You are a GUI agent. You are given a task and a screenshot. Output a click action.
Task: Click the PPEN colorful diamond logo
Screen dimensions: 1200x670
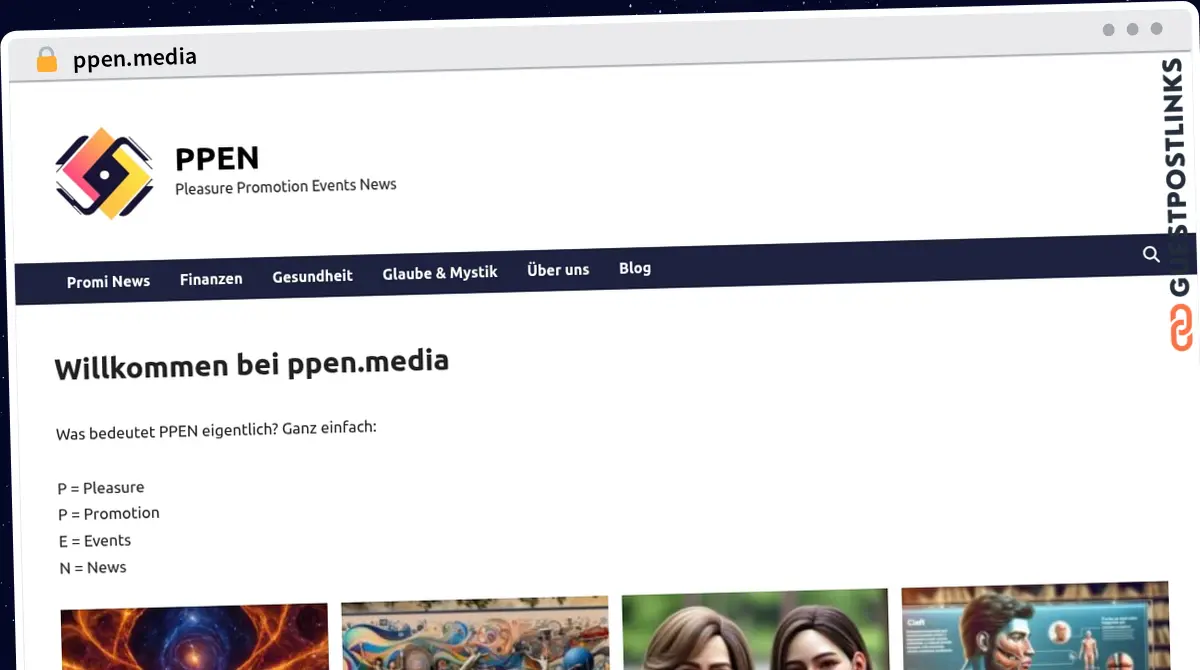tap(105, 173)
